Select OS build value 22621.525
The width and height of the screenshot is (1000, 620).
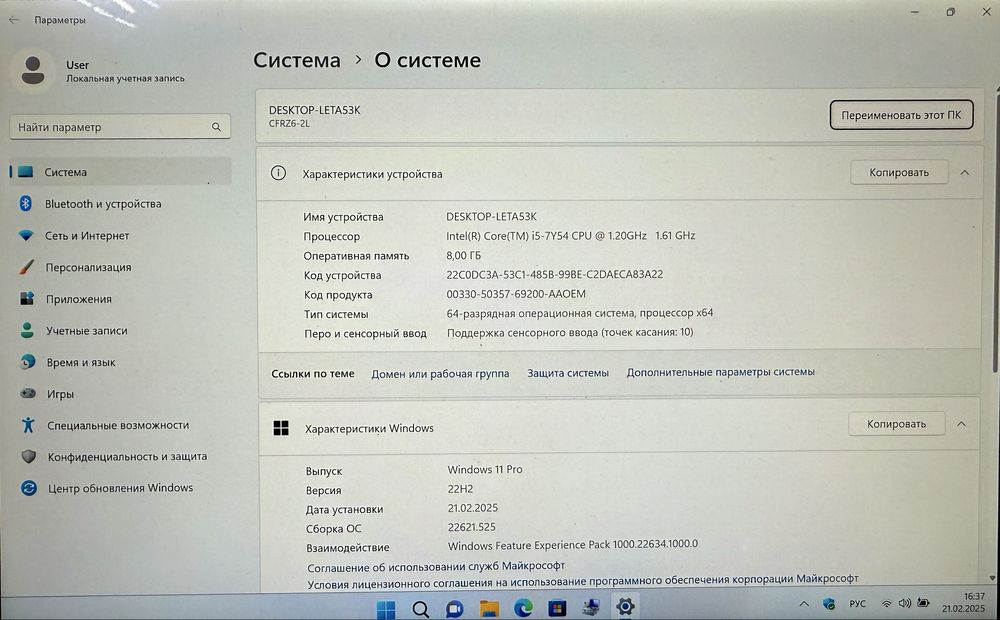pyautogui.click(x=471, y=527)
